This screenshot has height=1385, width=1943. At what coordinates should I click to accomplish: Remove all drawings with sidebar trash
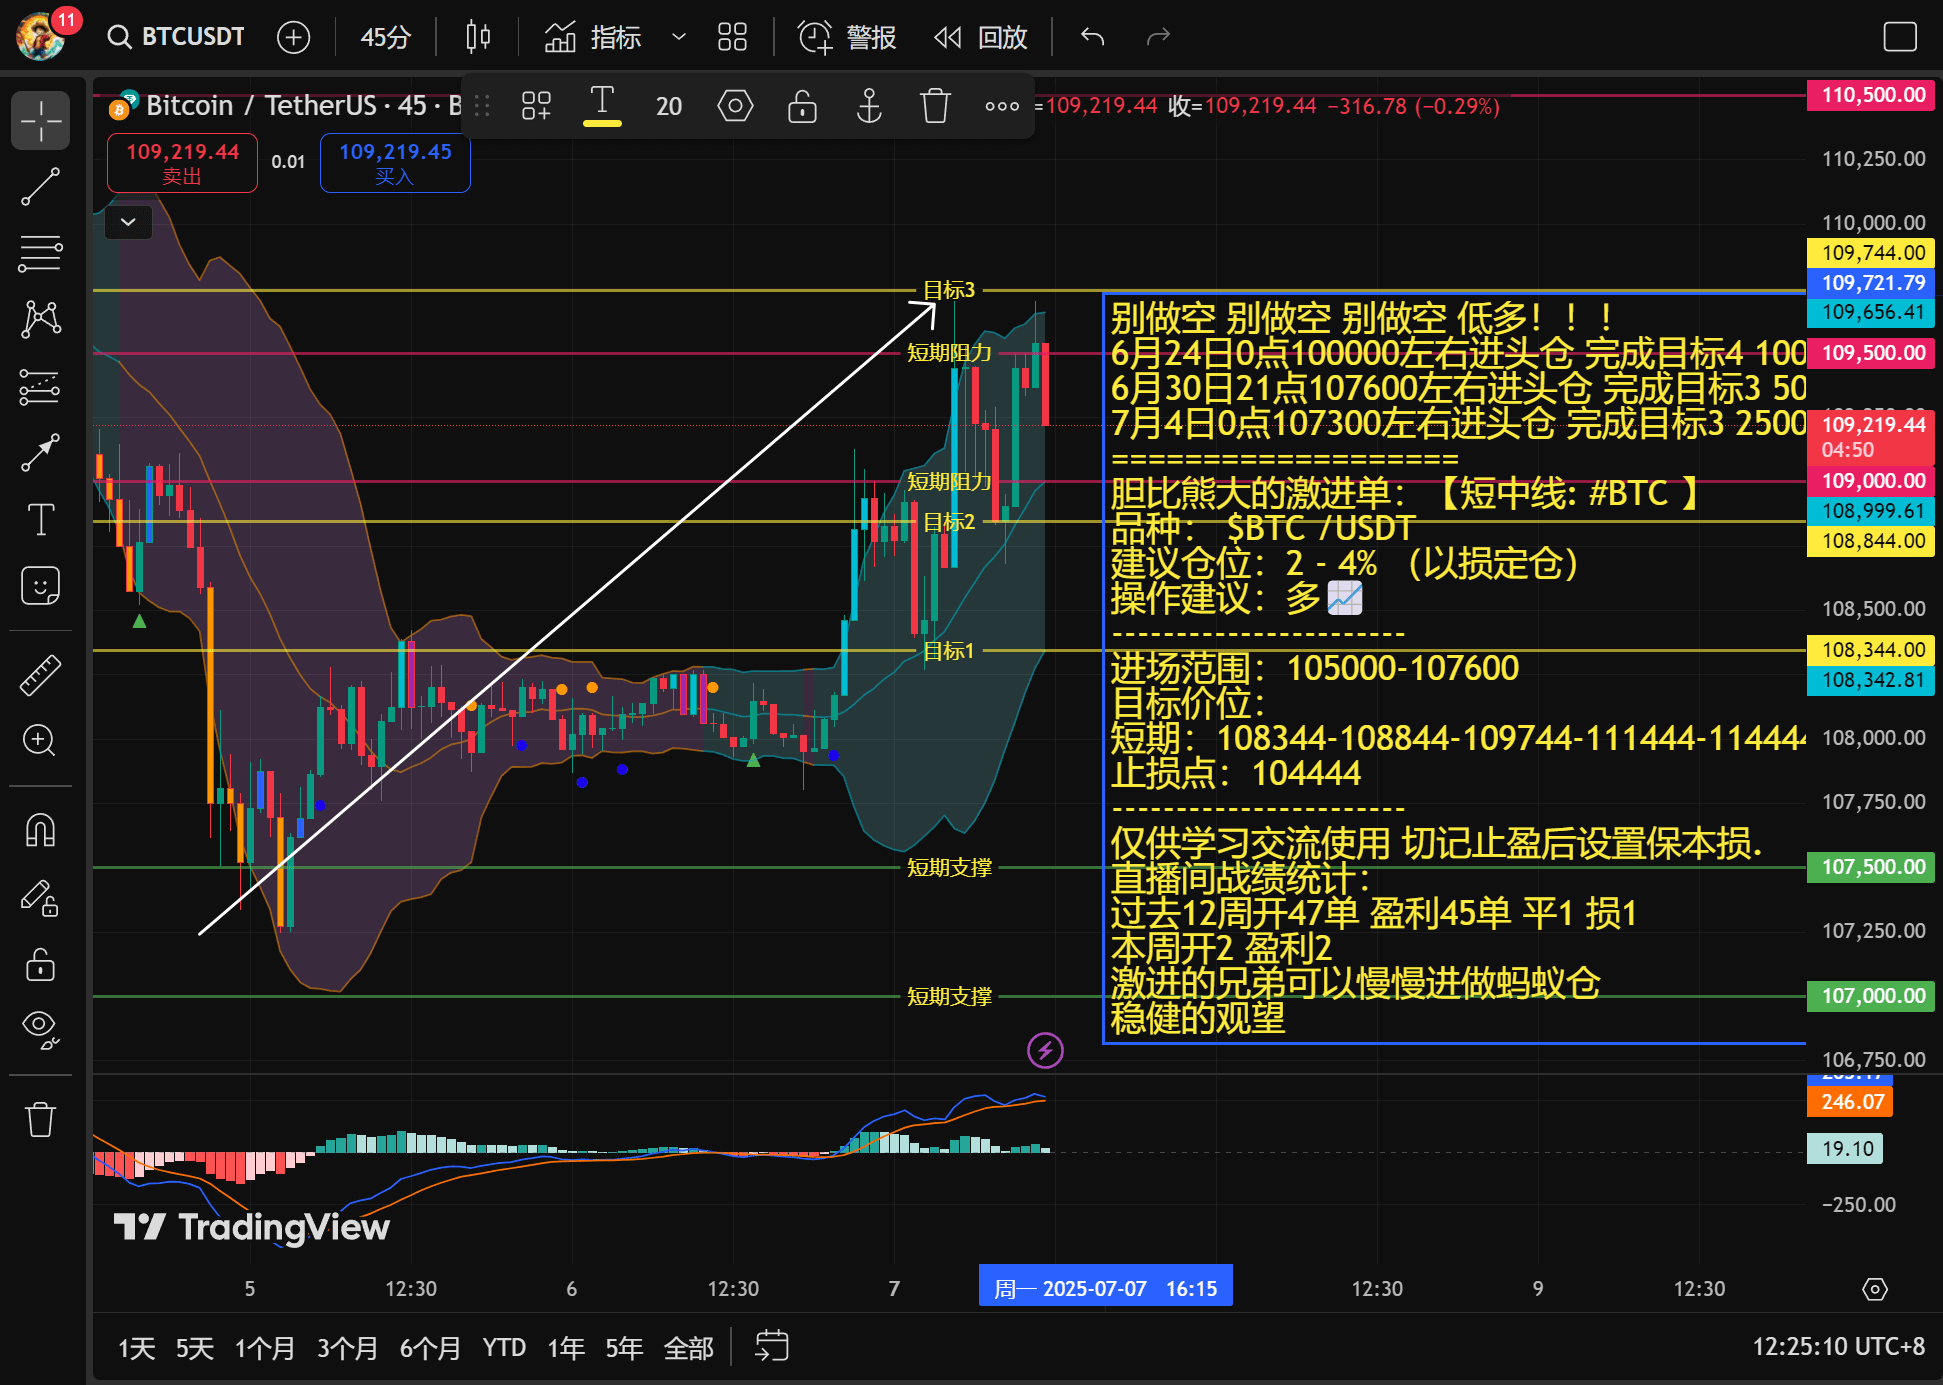coord(40,1119)
